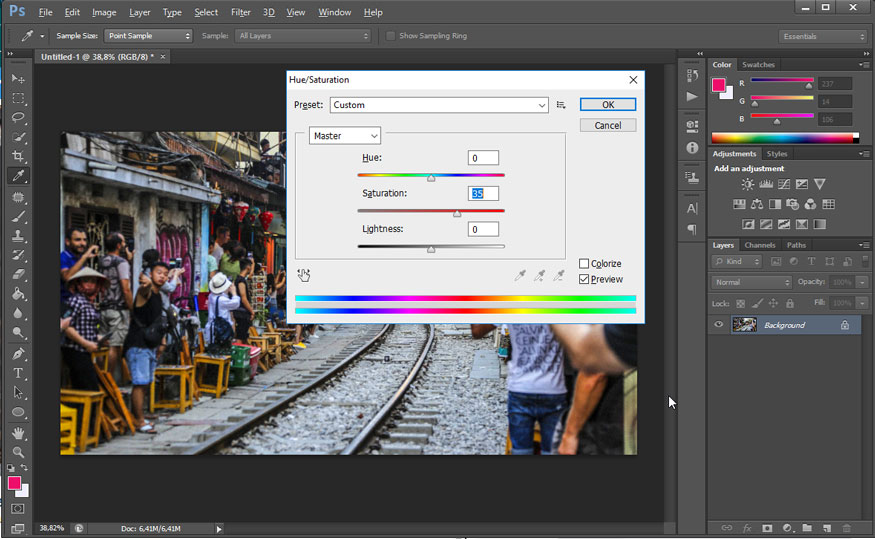The height and width of the screenshot is (539, 875).
Task: Click OK in Hue/Saturation dialog
Action: [x=608, y=105]
